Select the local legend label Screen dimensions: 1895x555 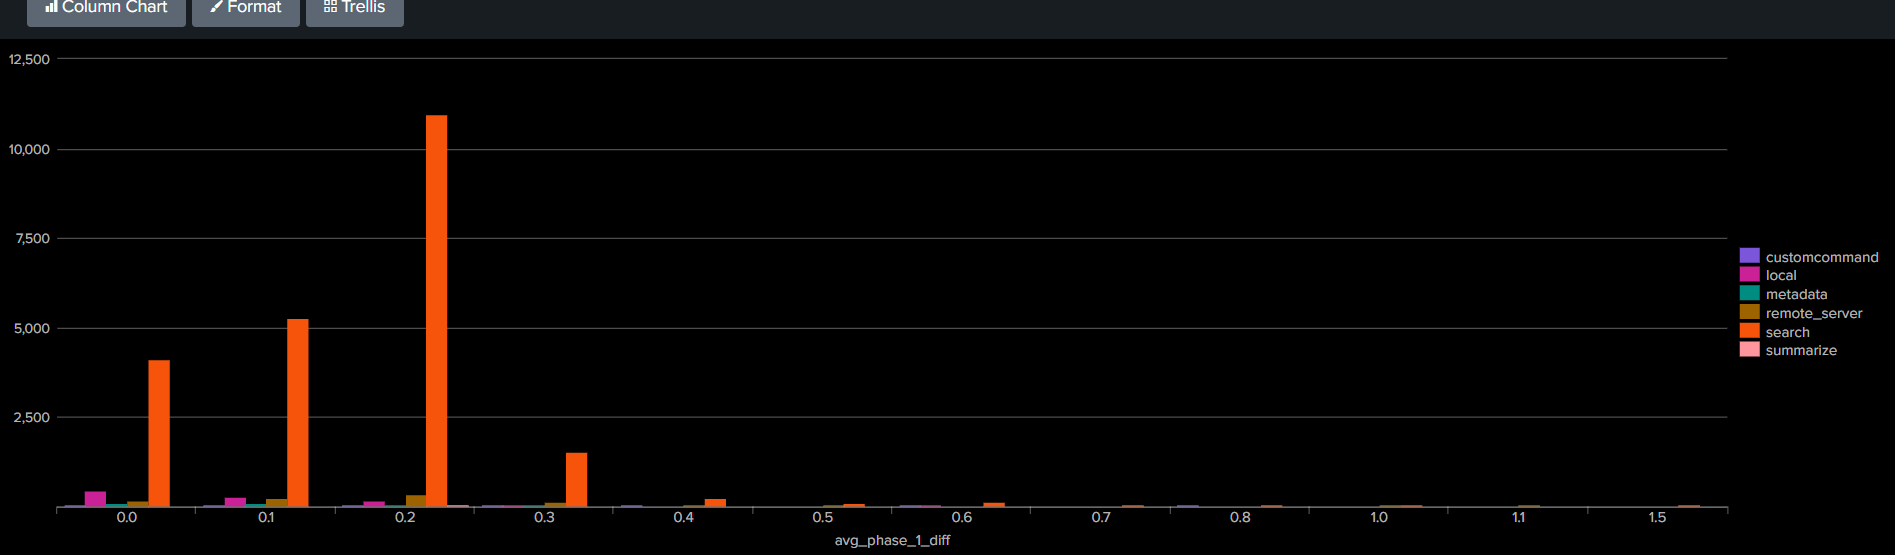(1781, 275)
